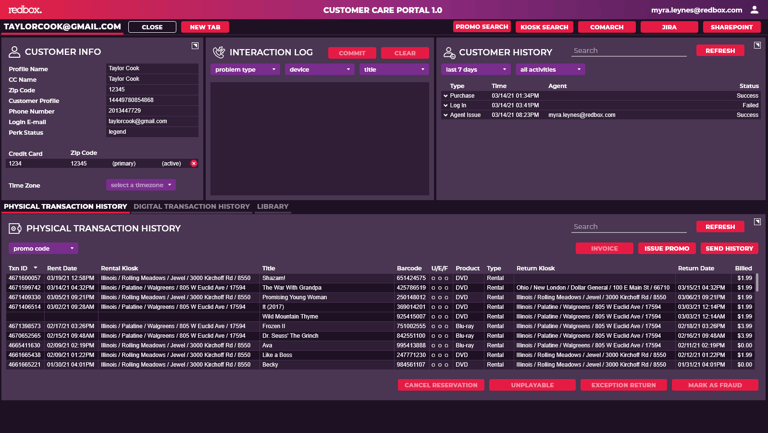Click Exception Return
The width and height of the screenshot is (768, 433).
click(624, 385)
